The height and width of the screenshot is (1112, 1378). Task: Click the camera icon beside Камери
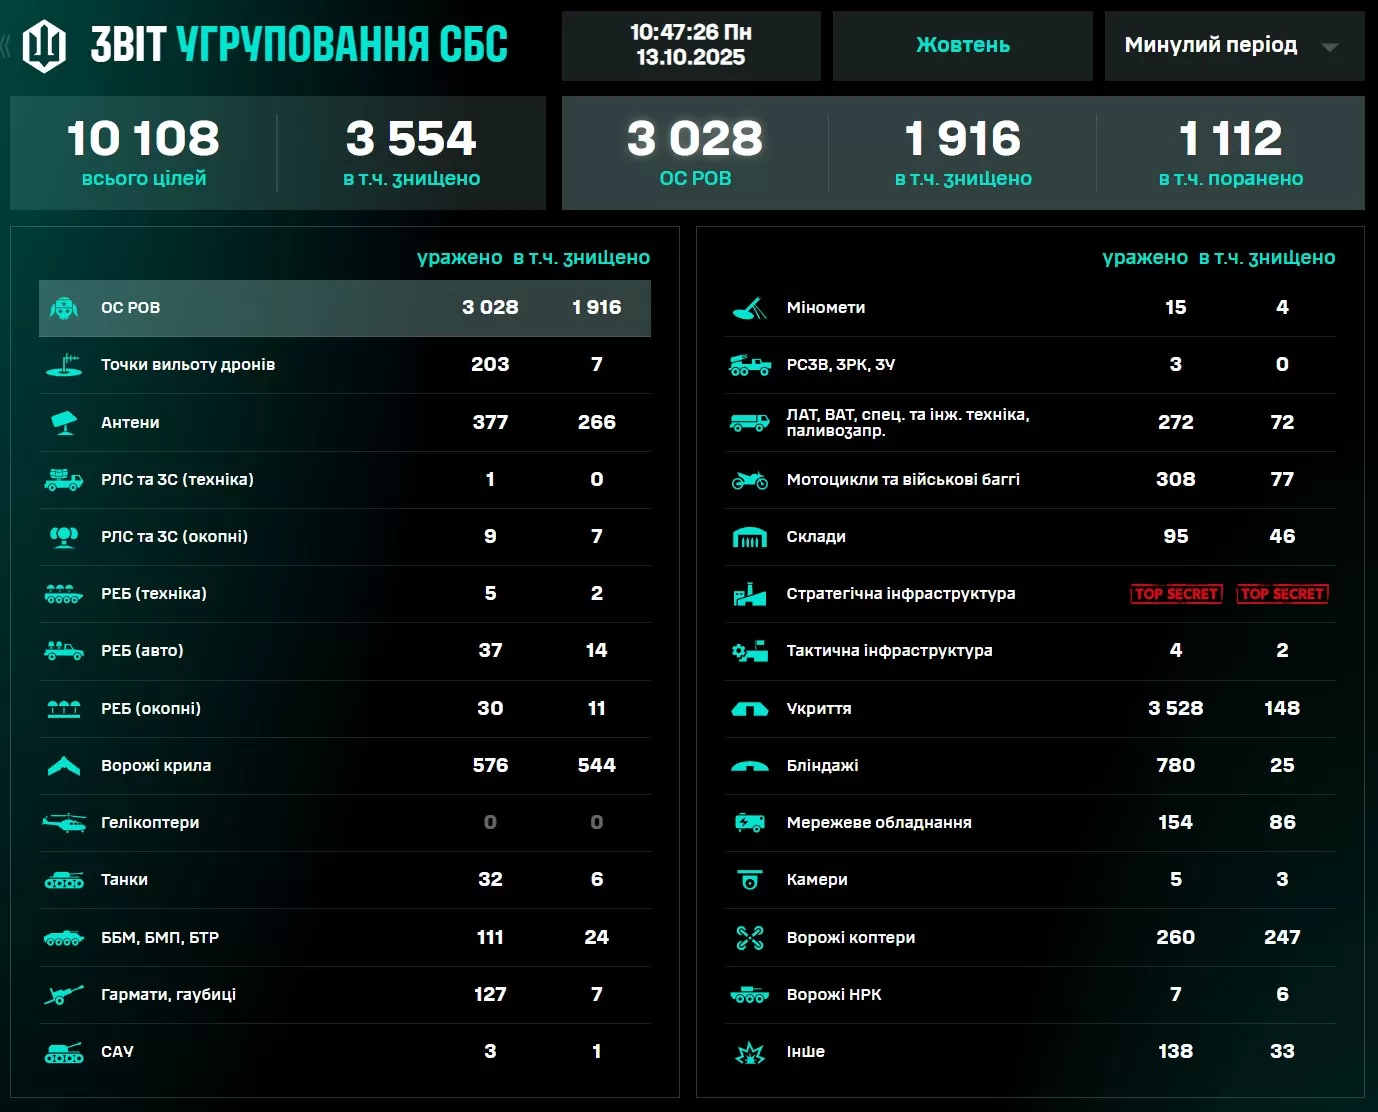749,880
